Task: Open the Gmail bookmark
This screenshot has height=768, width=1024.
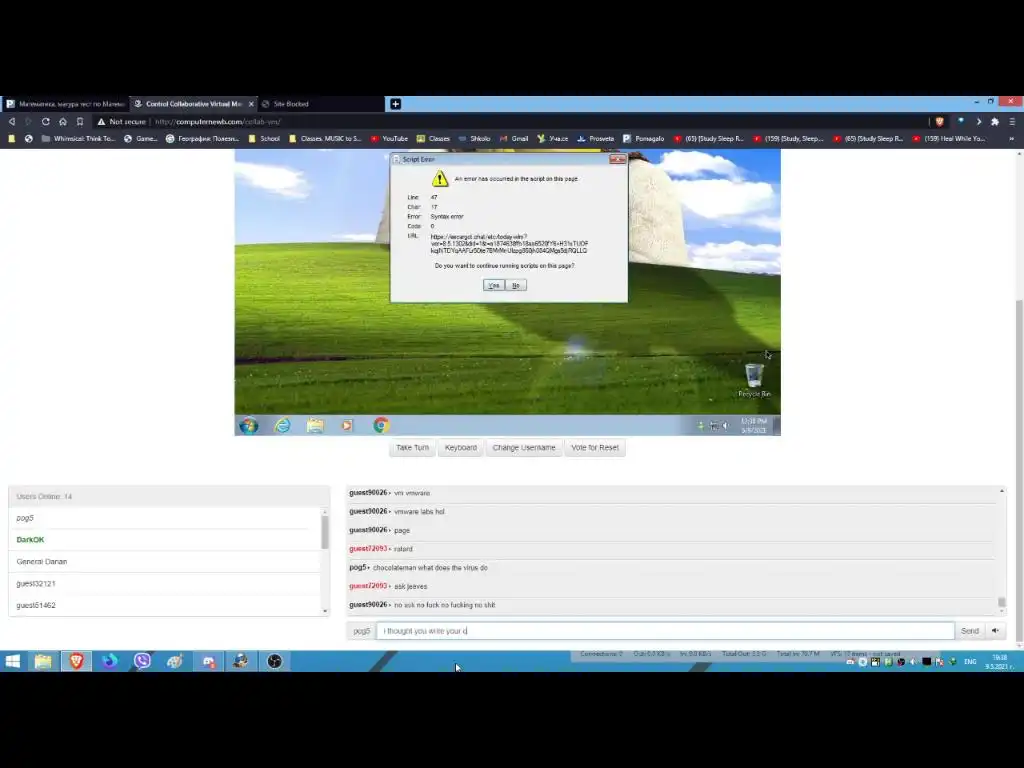Action: point(514,138)
